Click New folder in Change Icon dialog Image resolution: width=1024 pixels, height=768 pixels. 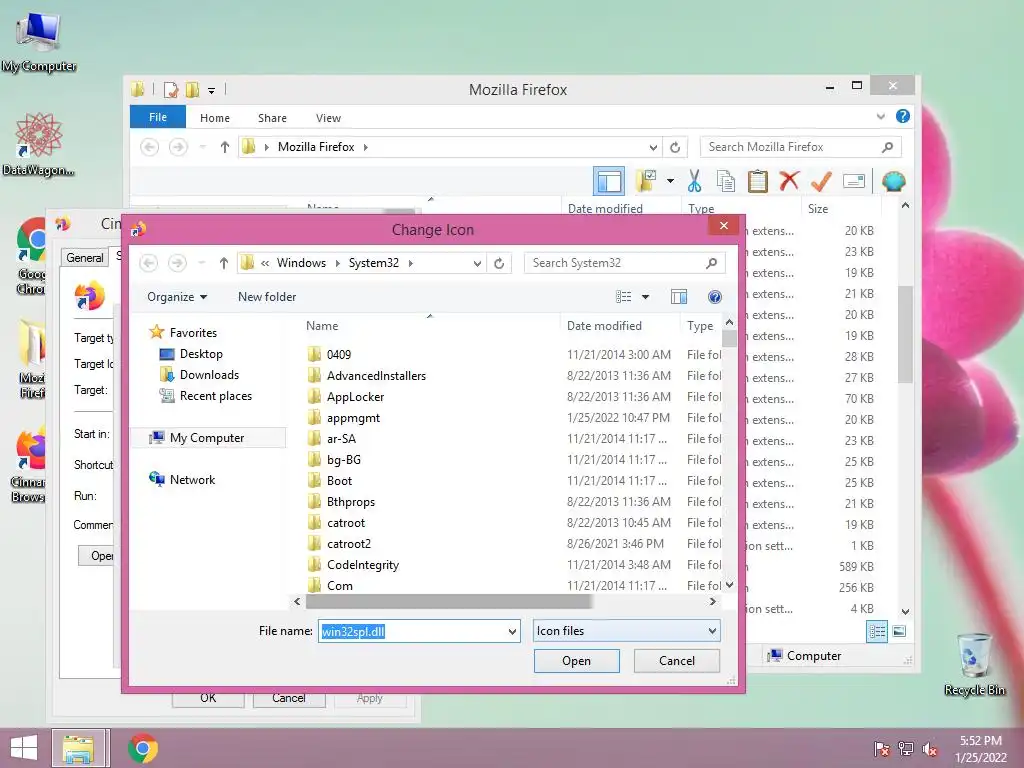pos(267,297)
